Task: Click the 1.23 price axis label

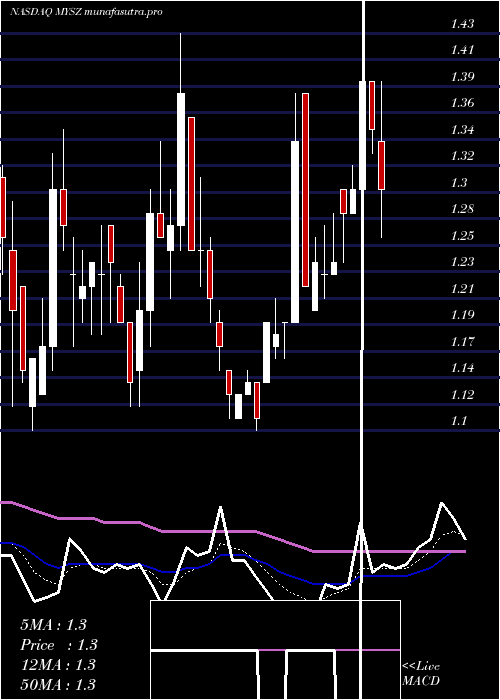Action: pos(462,262)
